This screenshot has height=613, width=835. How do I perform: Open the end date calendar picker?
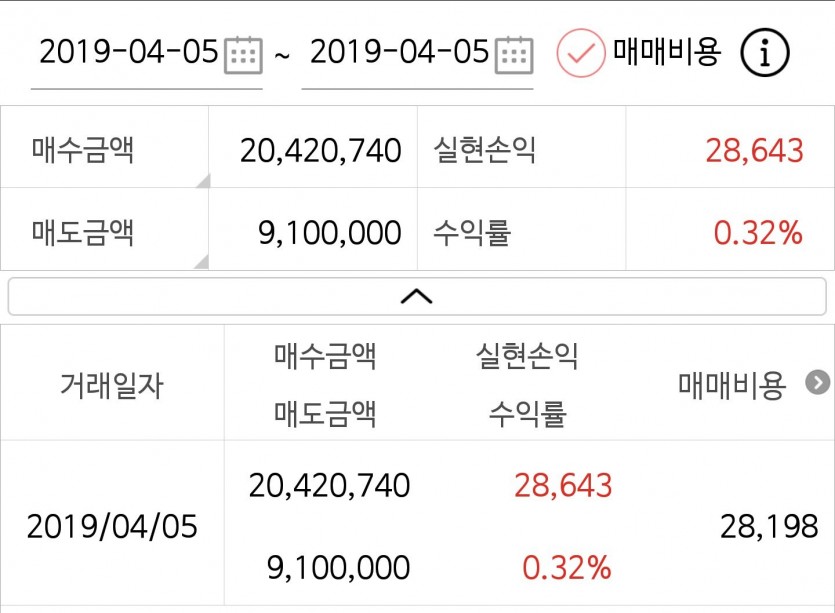514,53
